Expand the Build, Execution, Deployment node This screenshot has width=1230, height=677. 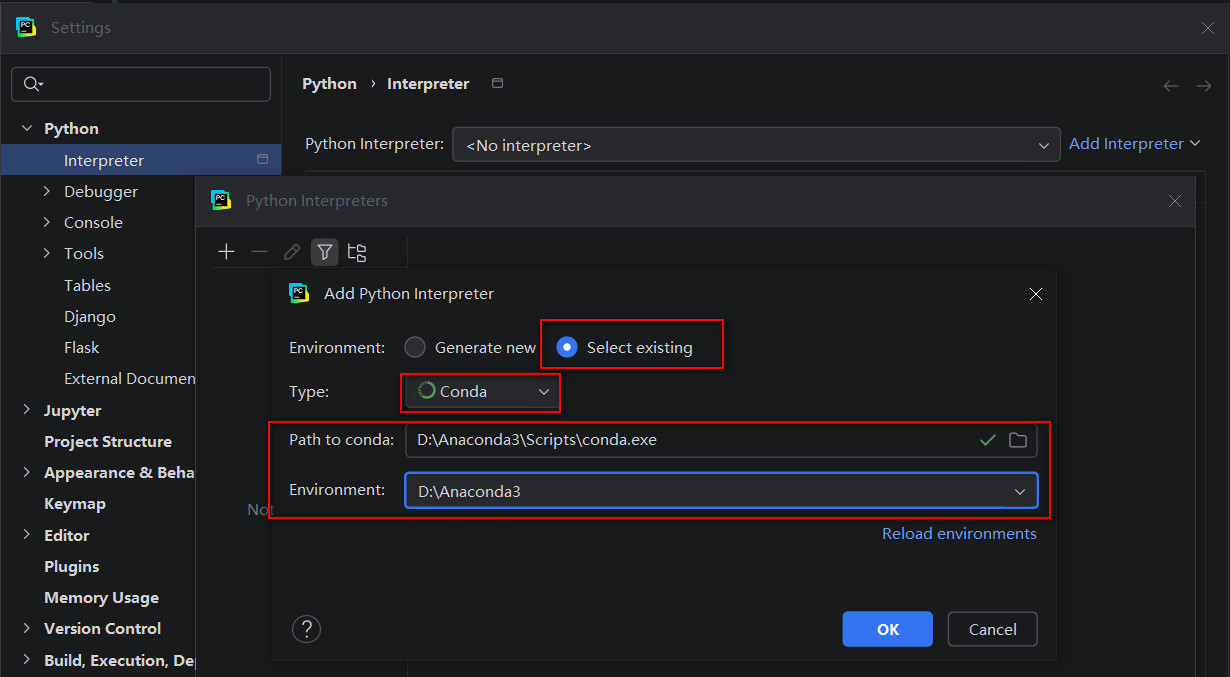[26, 660]
